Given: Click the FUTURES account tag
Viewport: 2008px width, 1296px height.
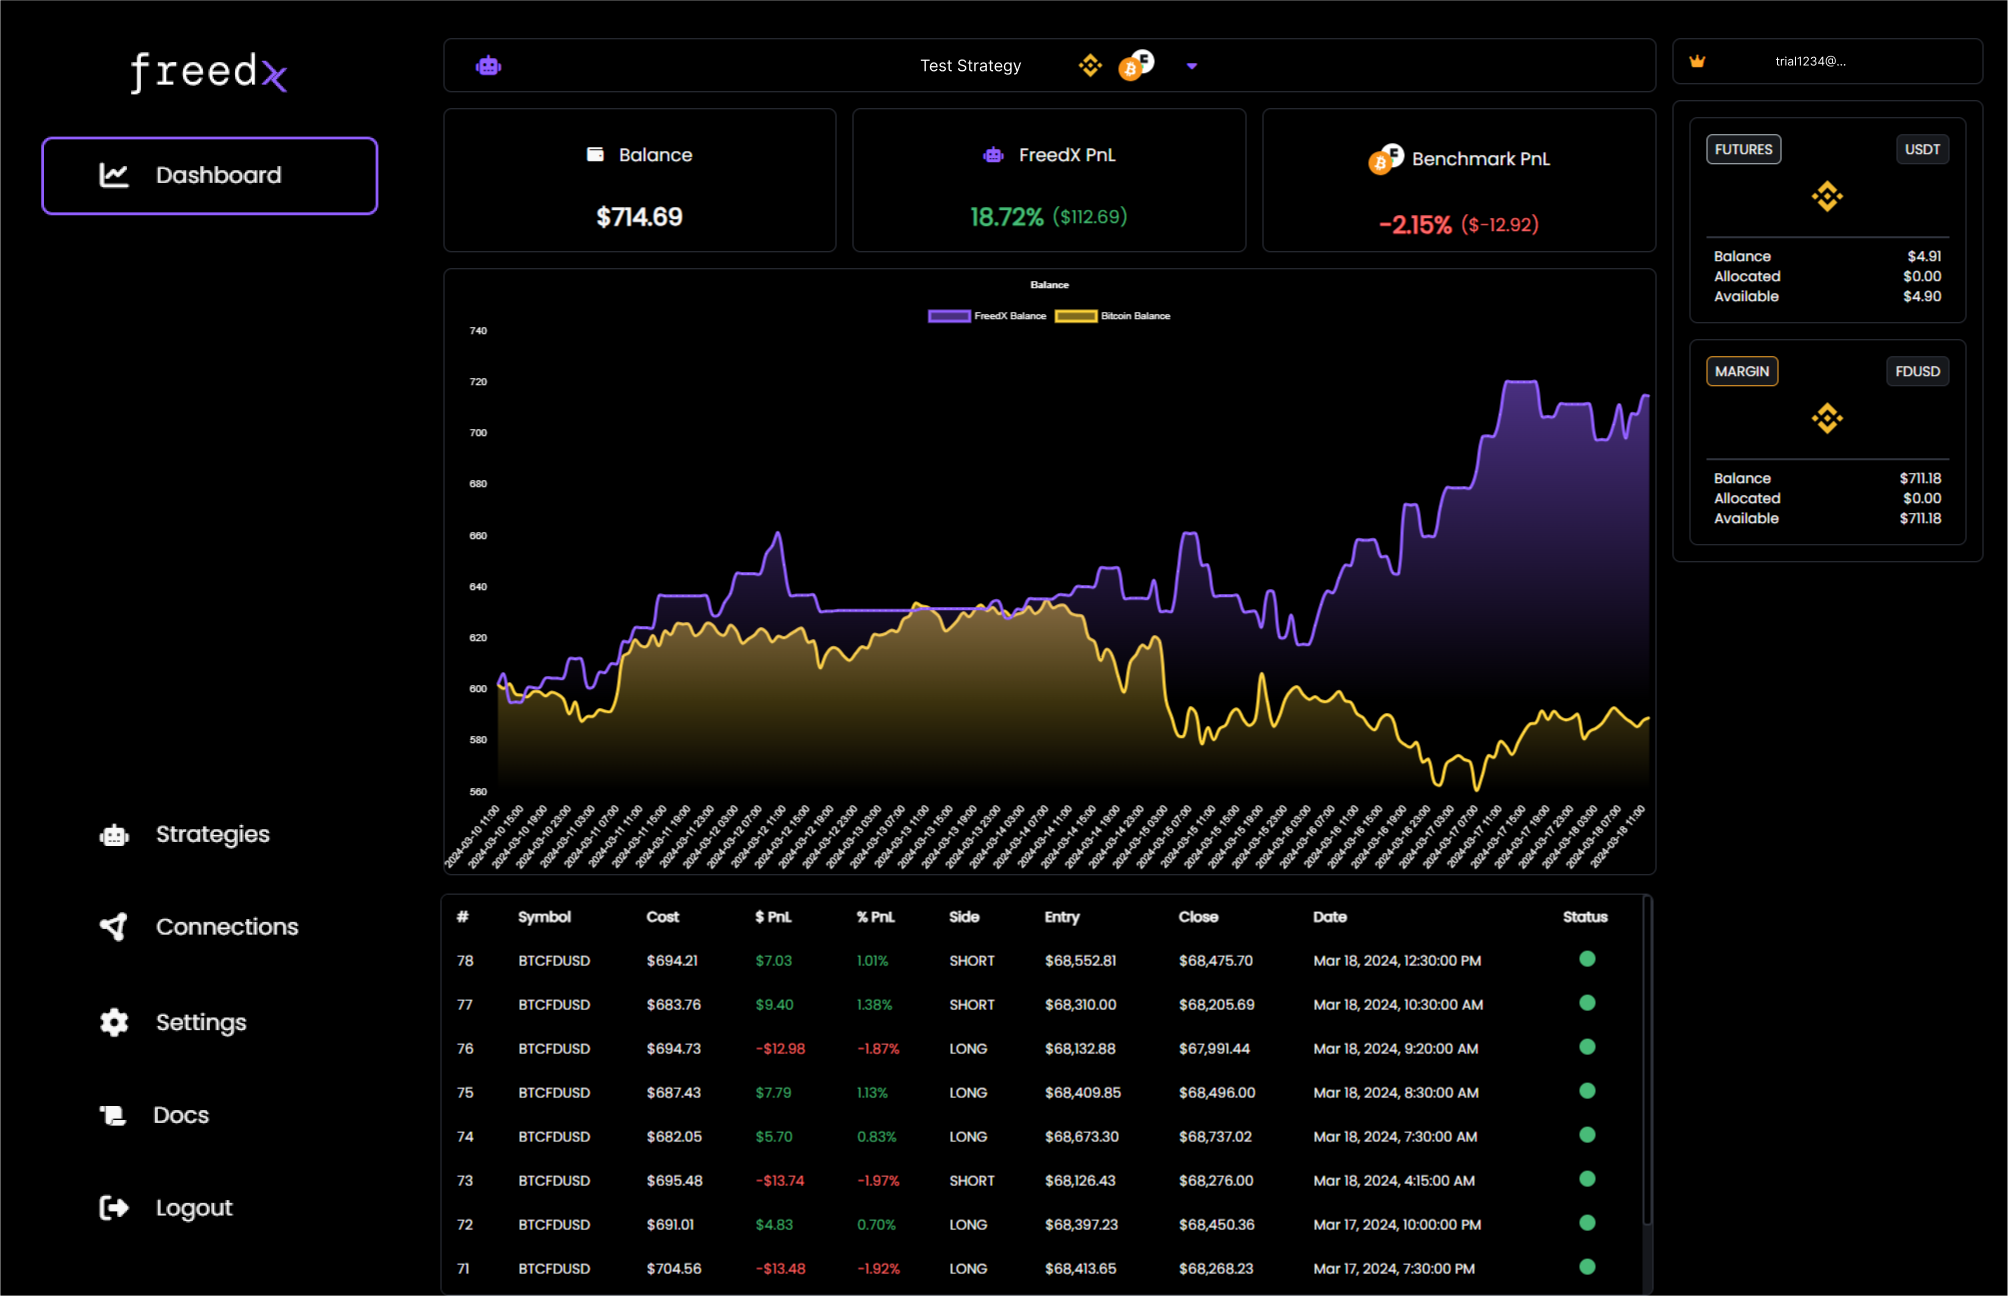Looking at the screenshot, I should 1743,149.
